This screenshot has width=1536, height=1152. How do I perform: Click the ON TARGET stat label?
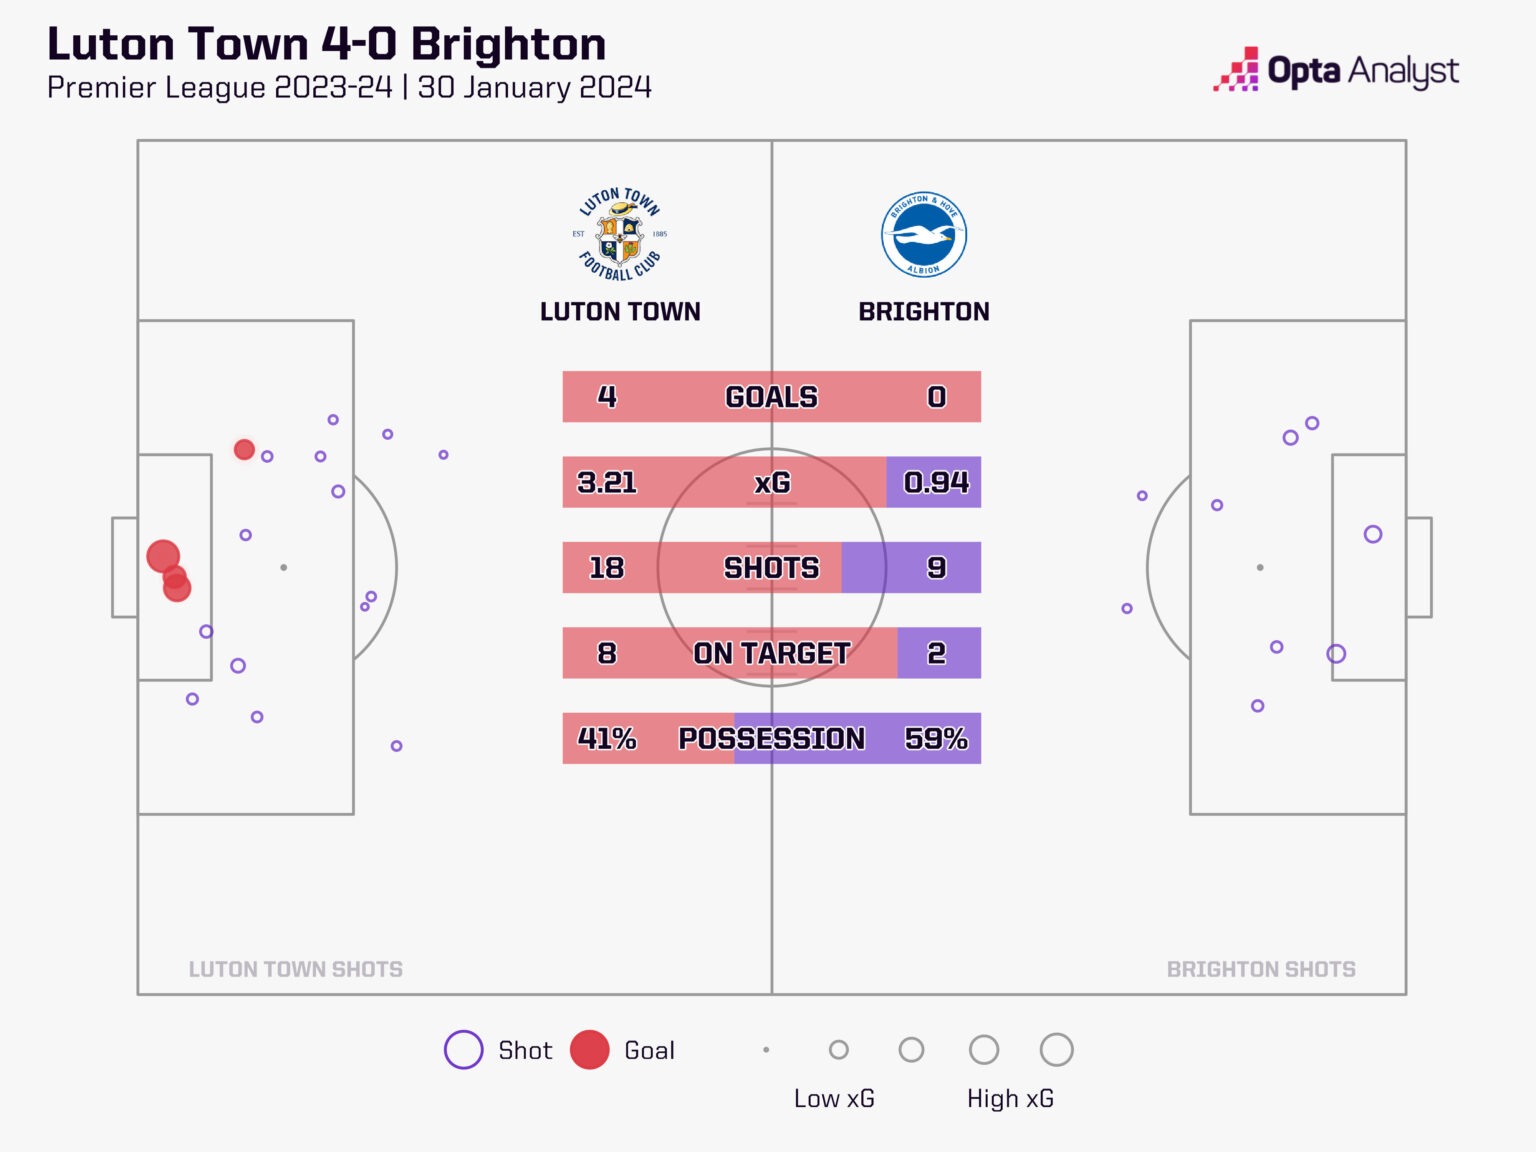pos(771,653)
